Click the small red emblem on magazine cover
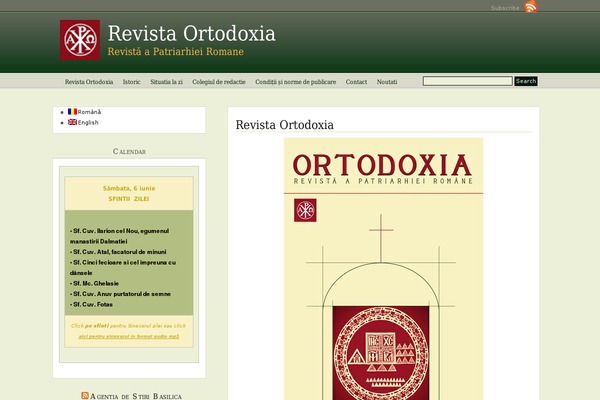This screenshot has height=400, width=600. click(x=305, y=210)
